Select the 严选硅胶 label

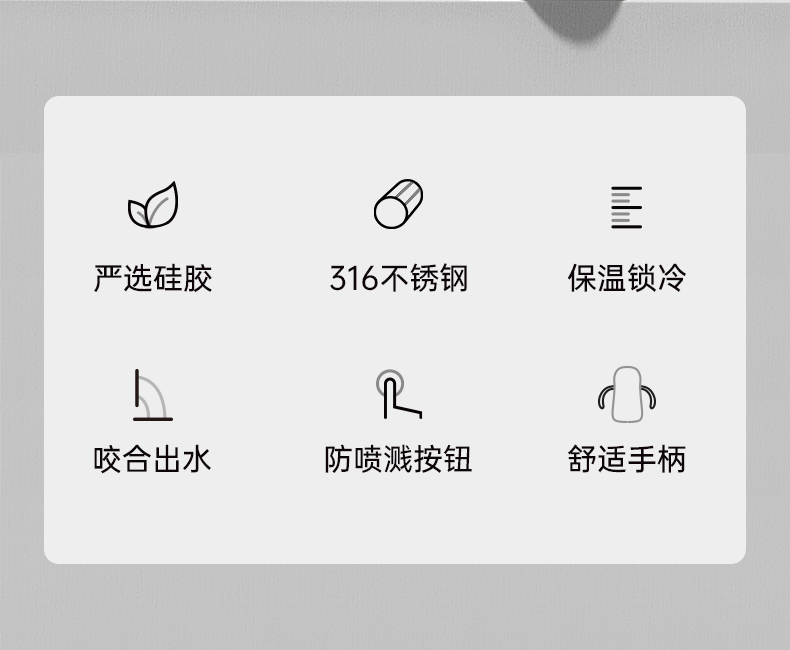(153, 278)
